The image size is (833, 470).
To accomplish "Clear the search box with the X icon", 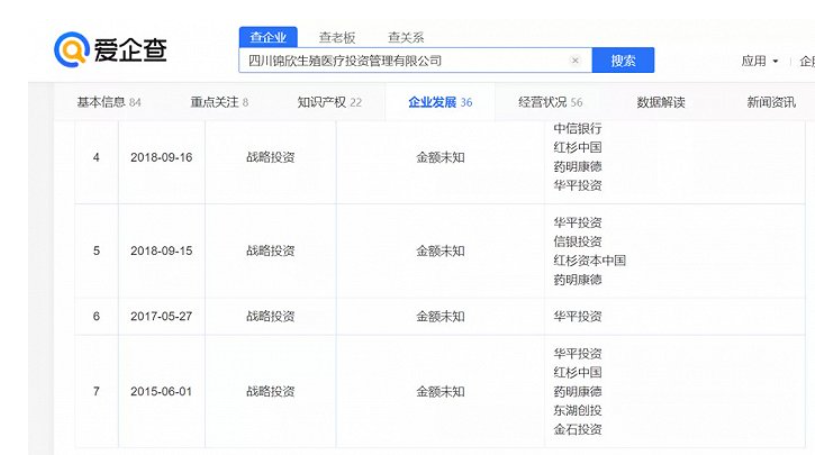I will click(575, 61).
